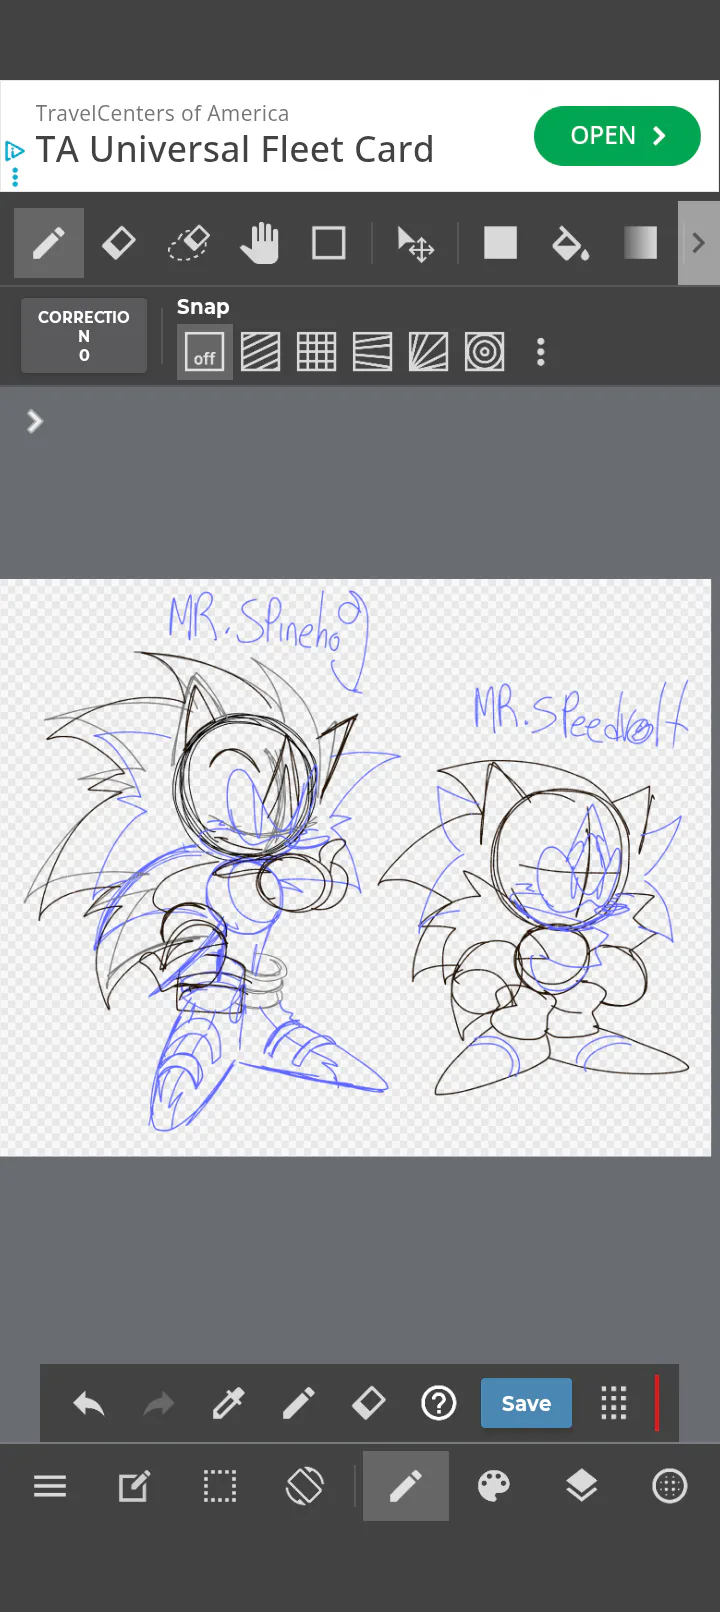Open the brush panel in bottom bar
720x1612 pixels.
tap(406, 1487)
